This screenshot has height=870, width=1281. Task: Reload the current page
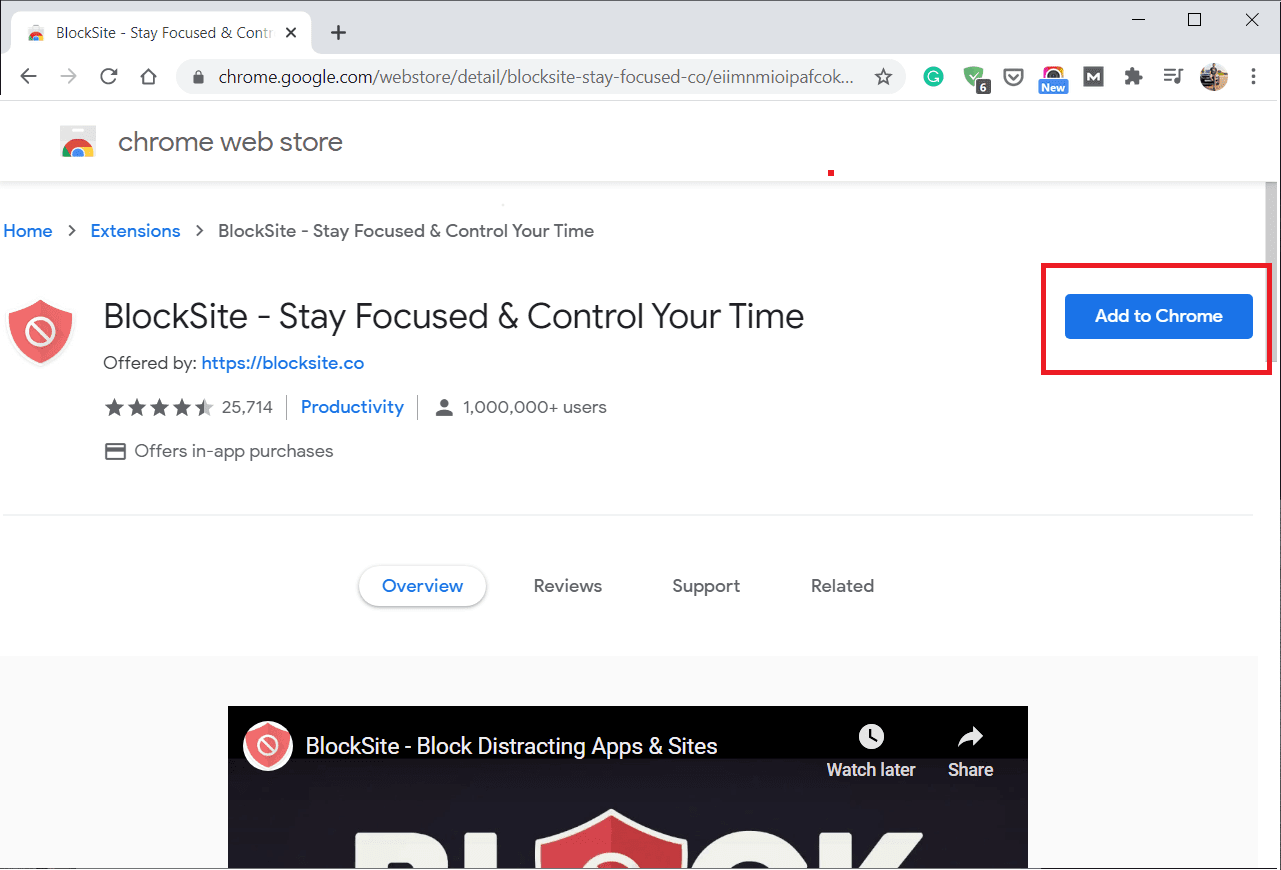(109, 77)
